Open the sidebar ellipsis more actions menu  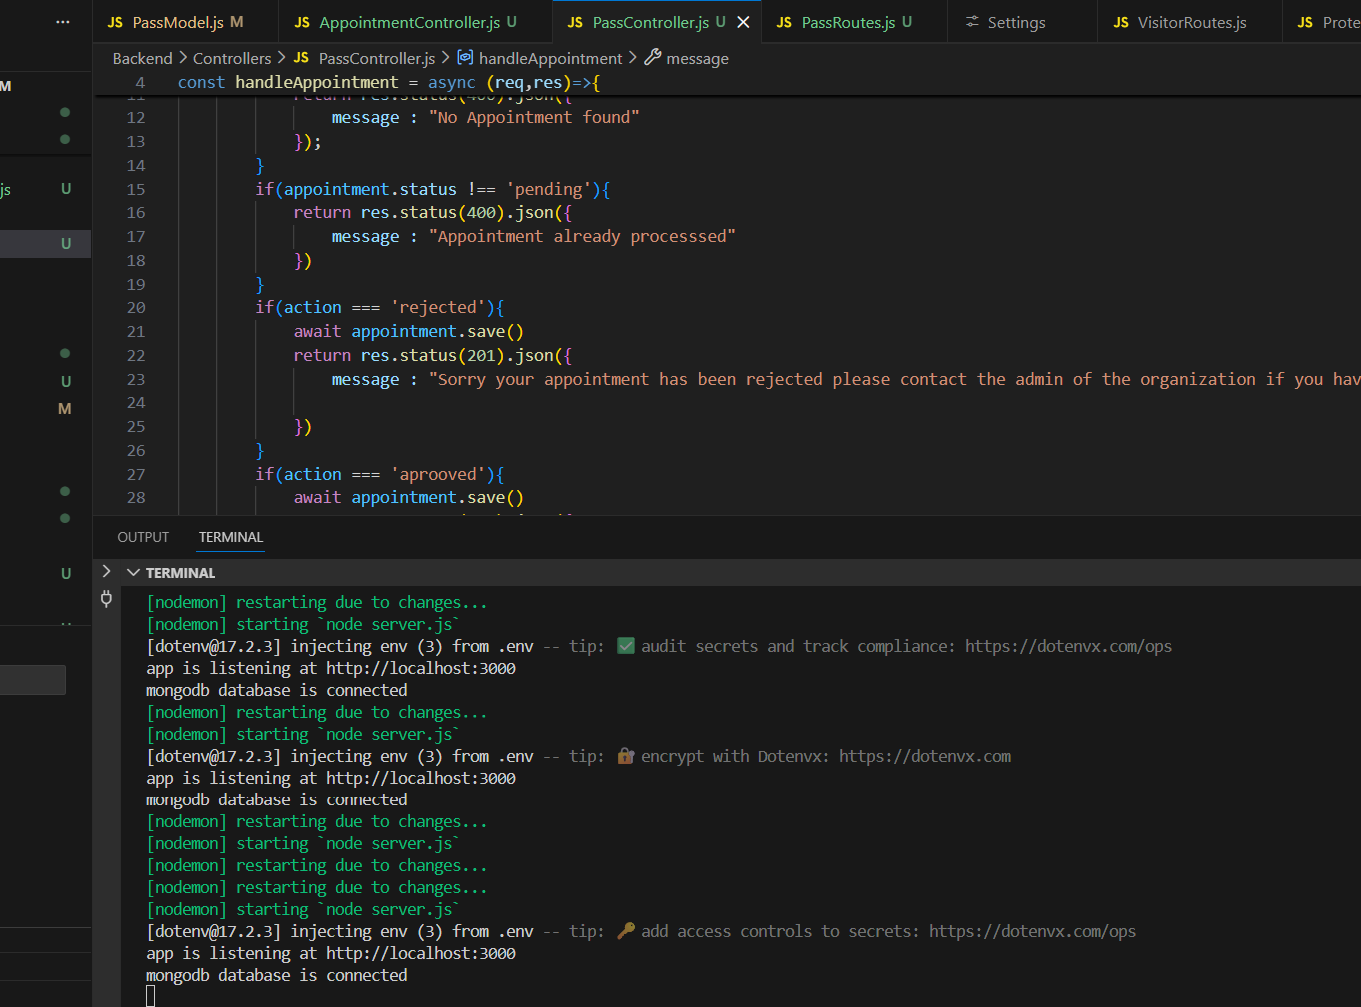click(x=63, y=22)
